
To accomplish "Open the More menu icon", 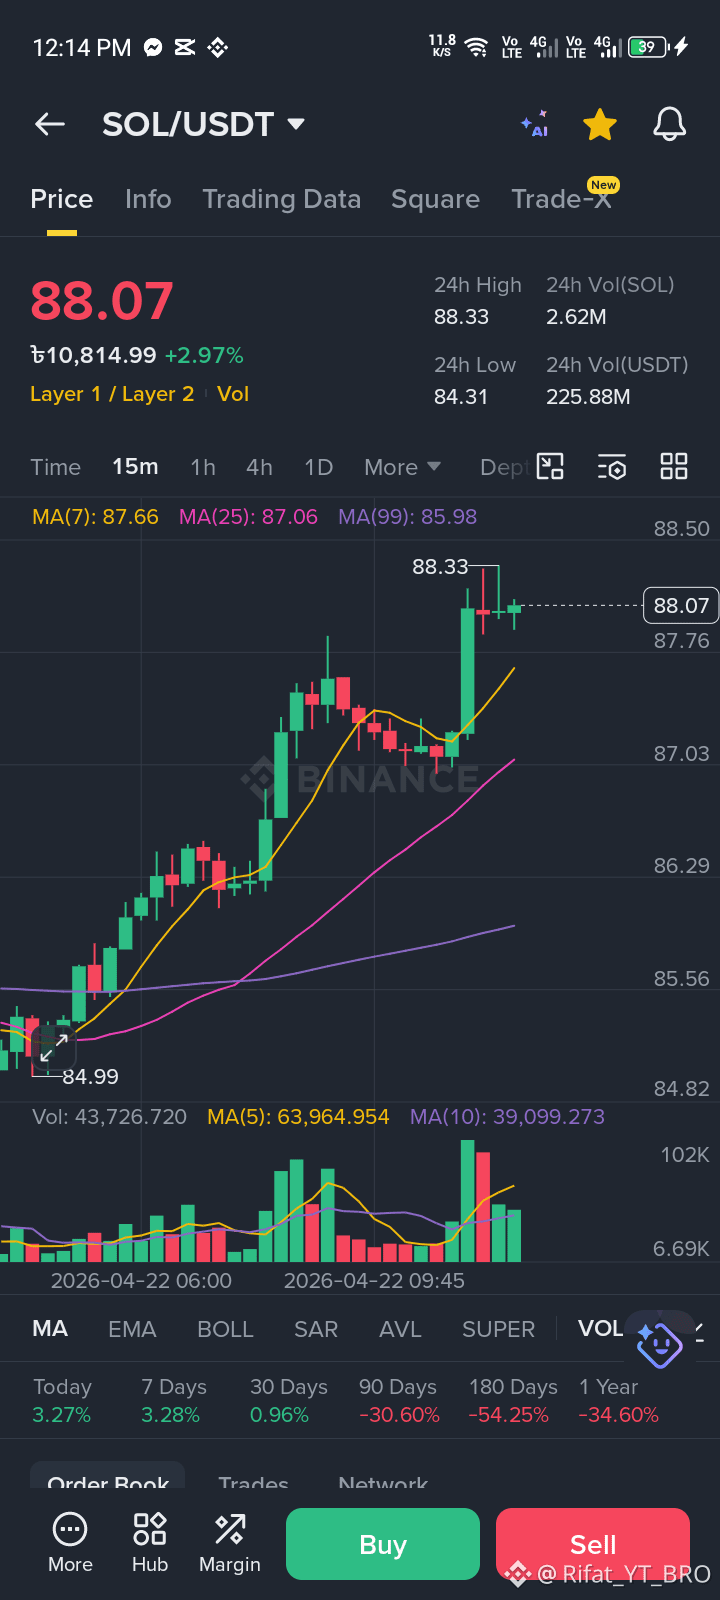I will tap(70, 1544).
